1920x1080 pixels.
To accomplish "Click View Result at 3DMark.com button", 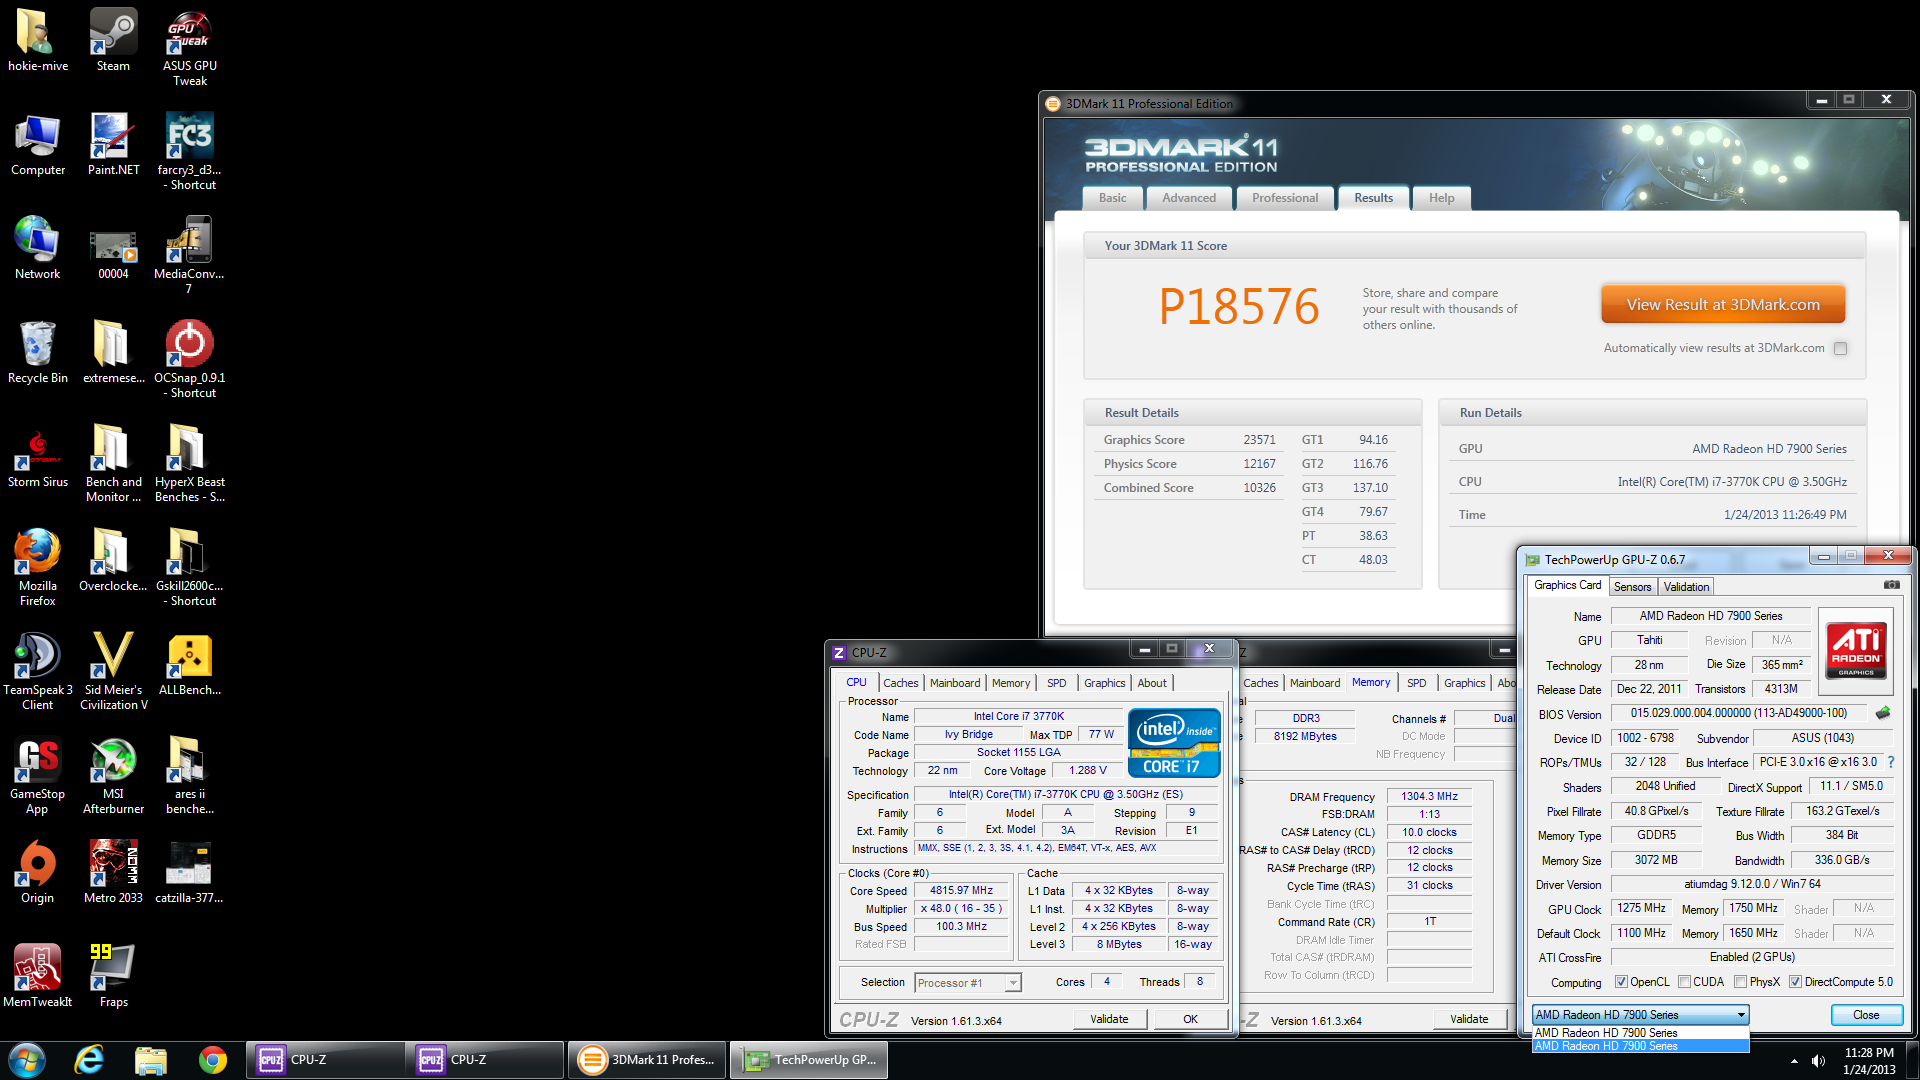I will tap(1723, 305).
